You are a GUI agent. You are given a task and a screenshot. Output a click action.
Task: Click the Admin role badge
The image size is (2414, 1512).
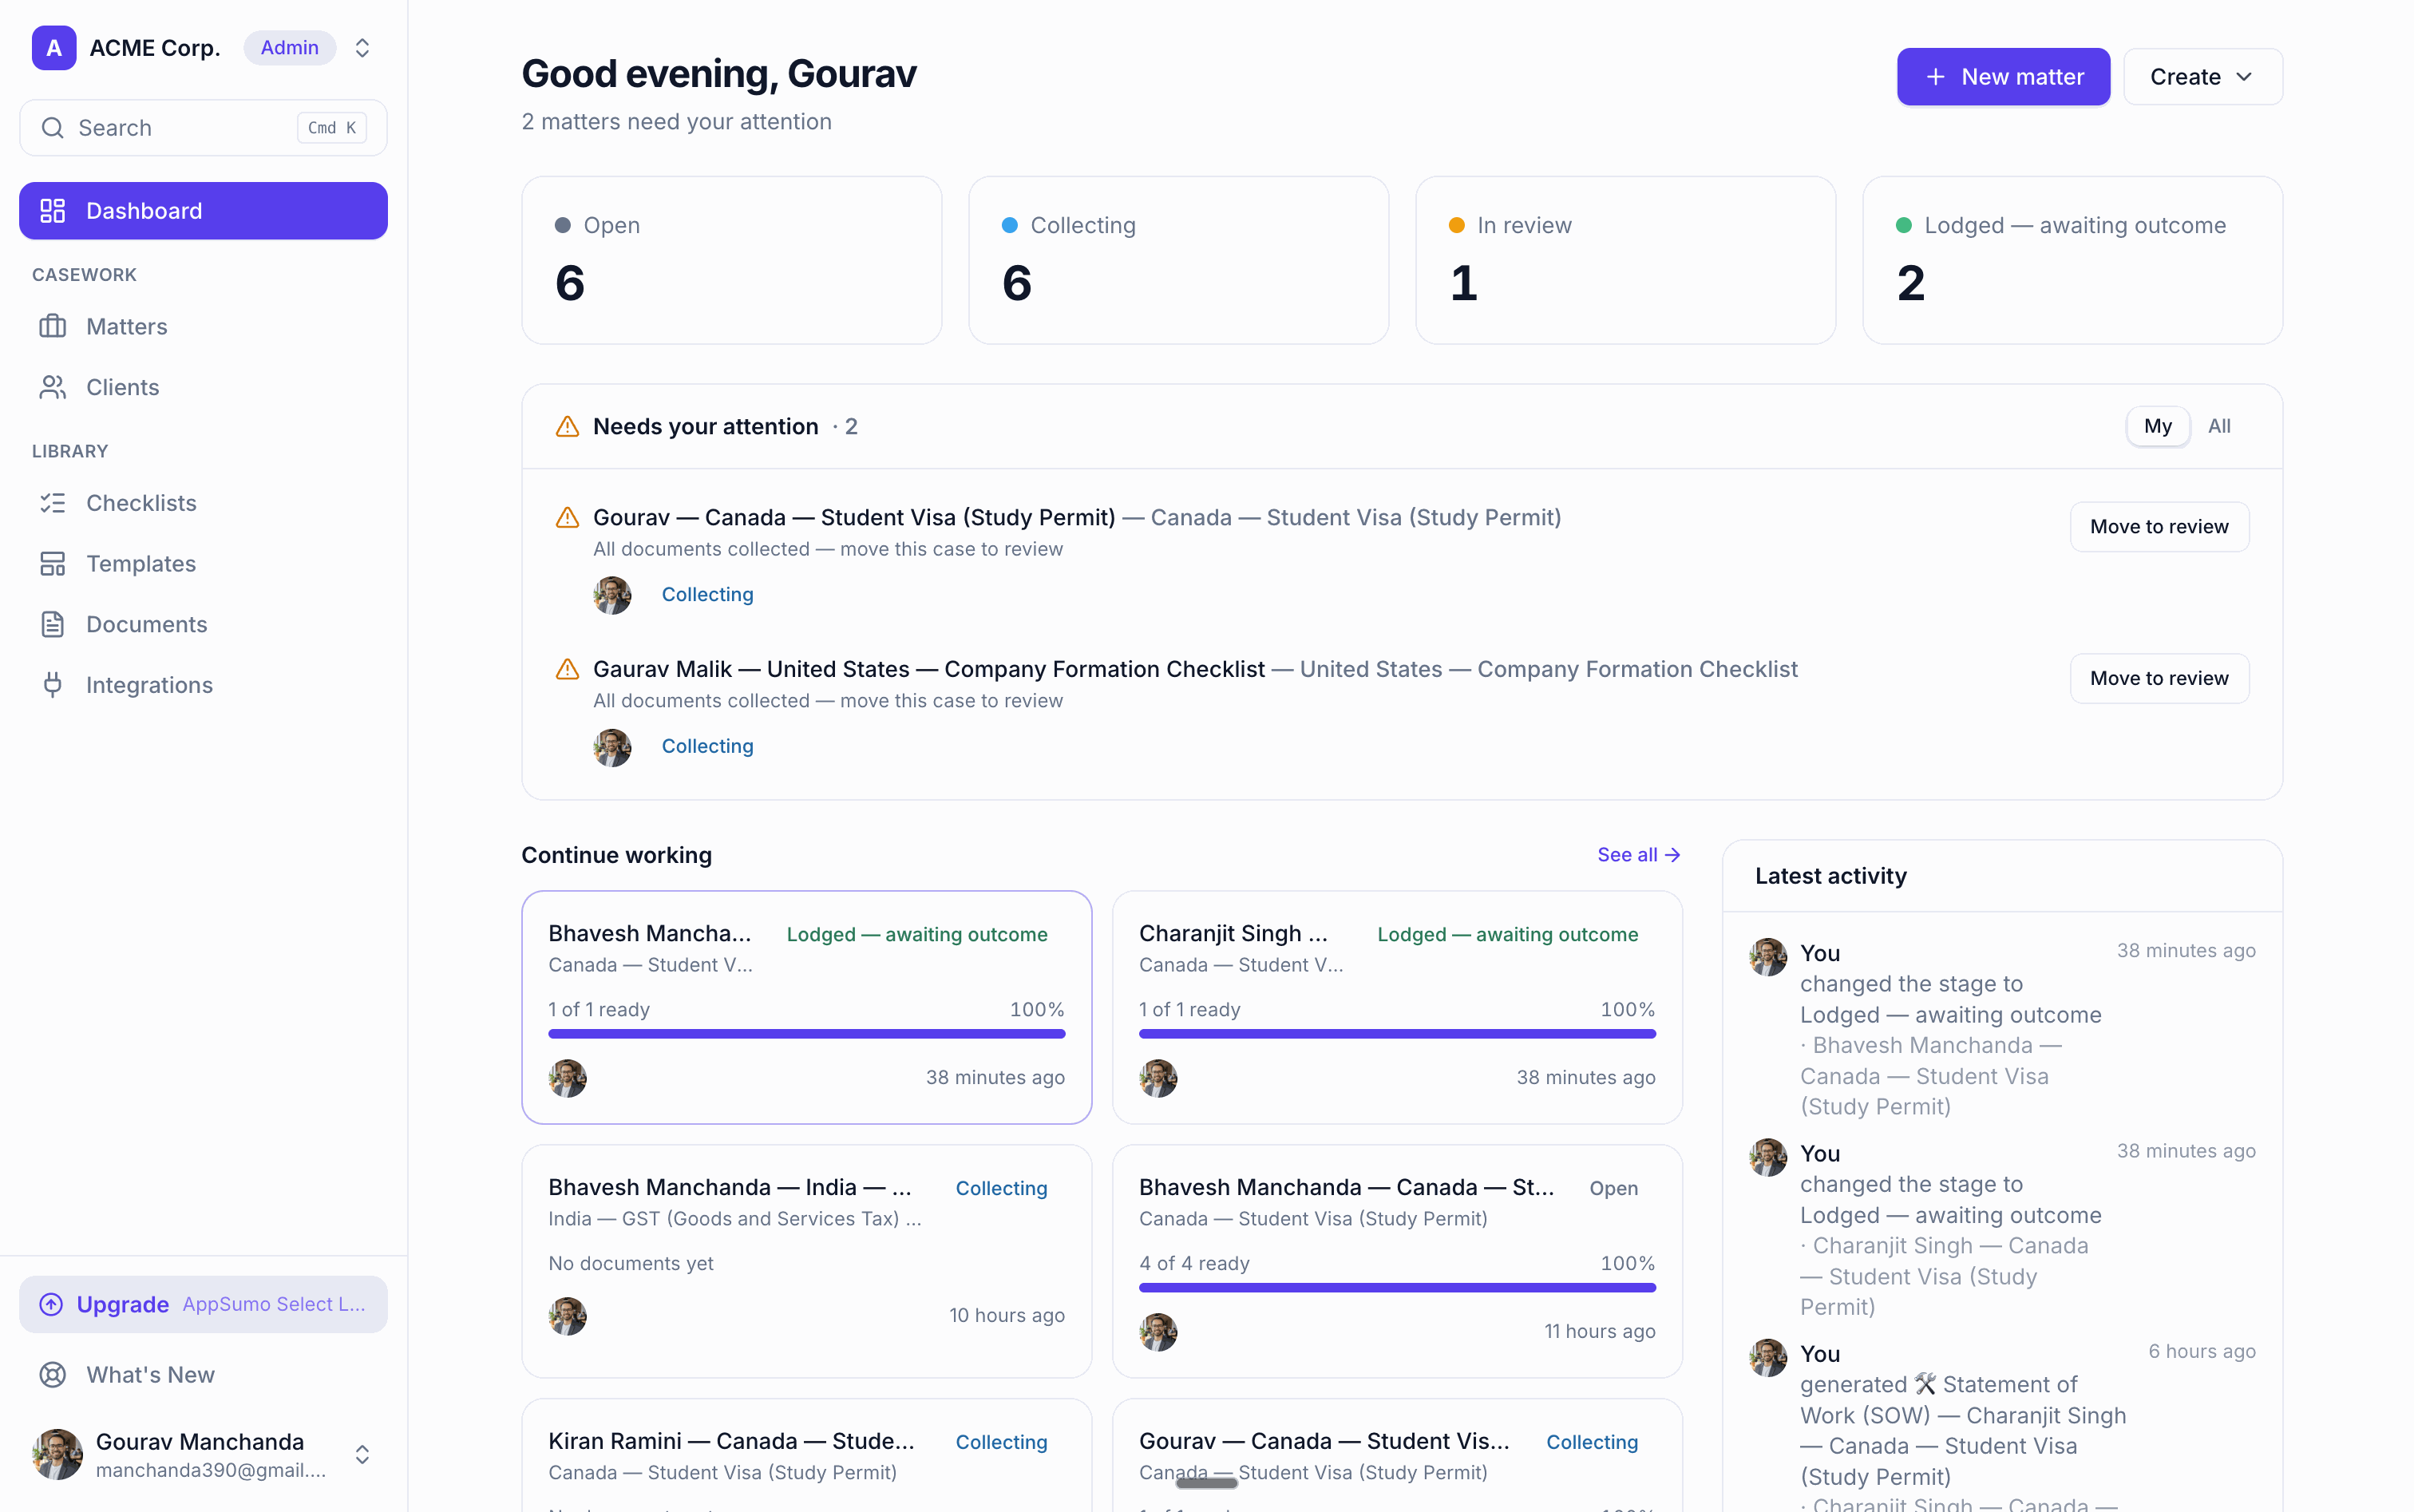click(289, 48)
